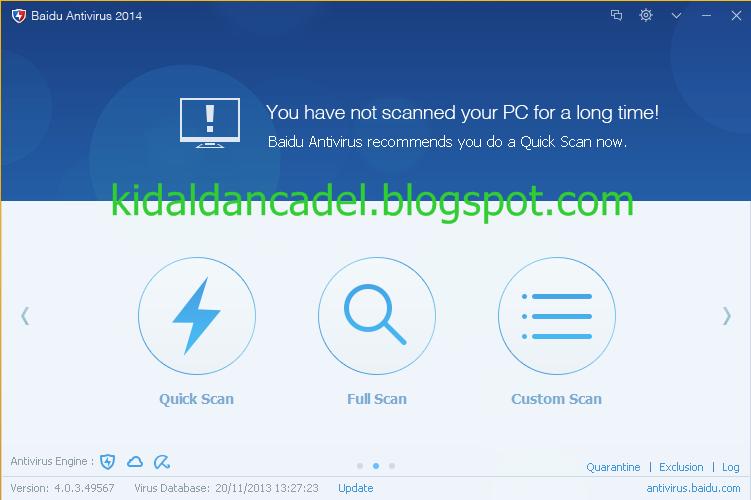The width and height of the screenshot is (751, 500).
Task: Select the first page indicator dot
Action: coord(360,466)
